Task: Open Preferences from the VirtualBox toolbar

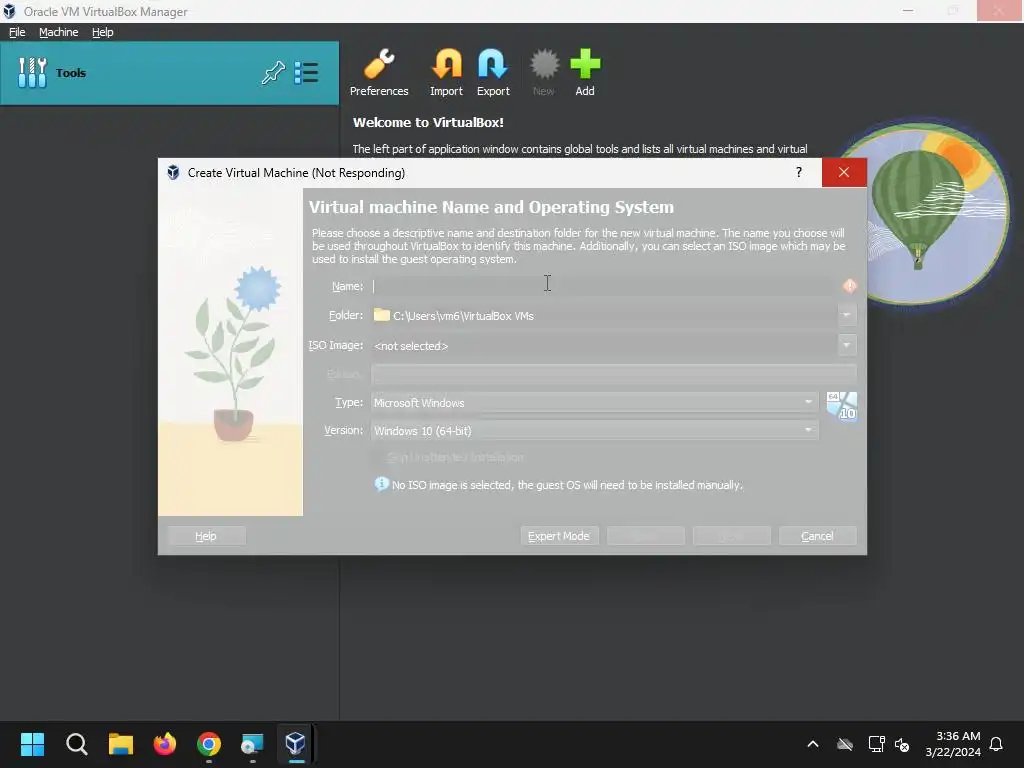Action: [x=379, y=72]
